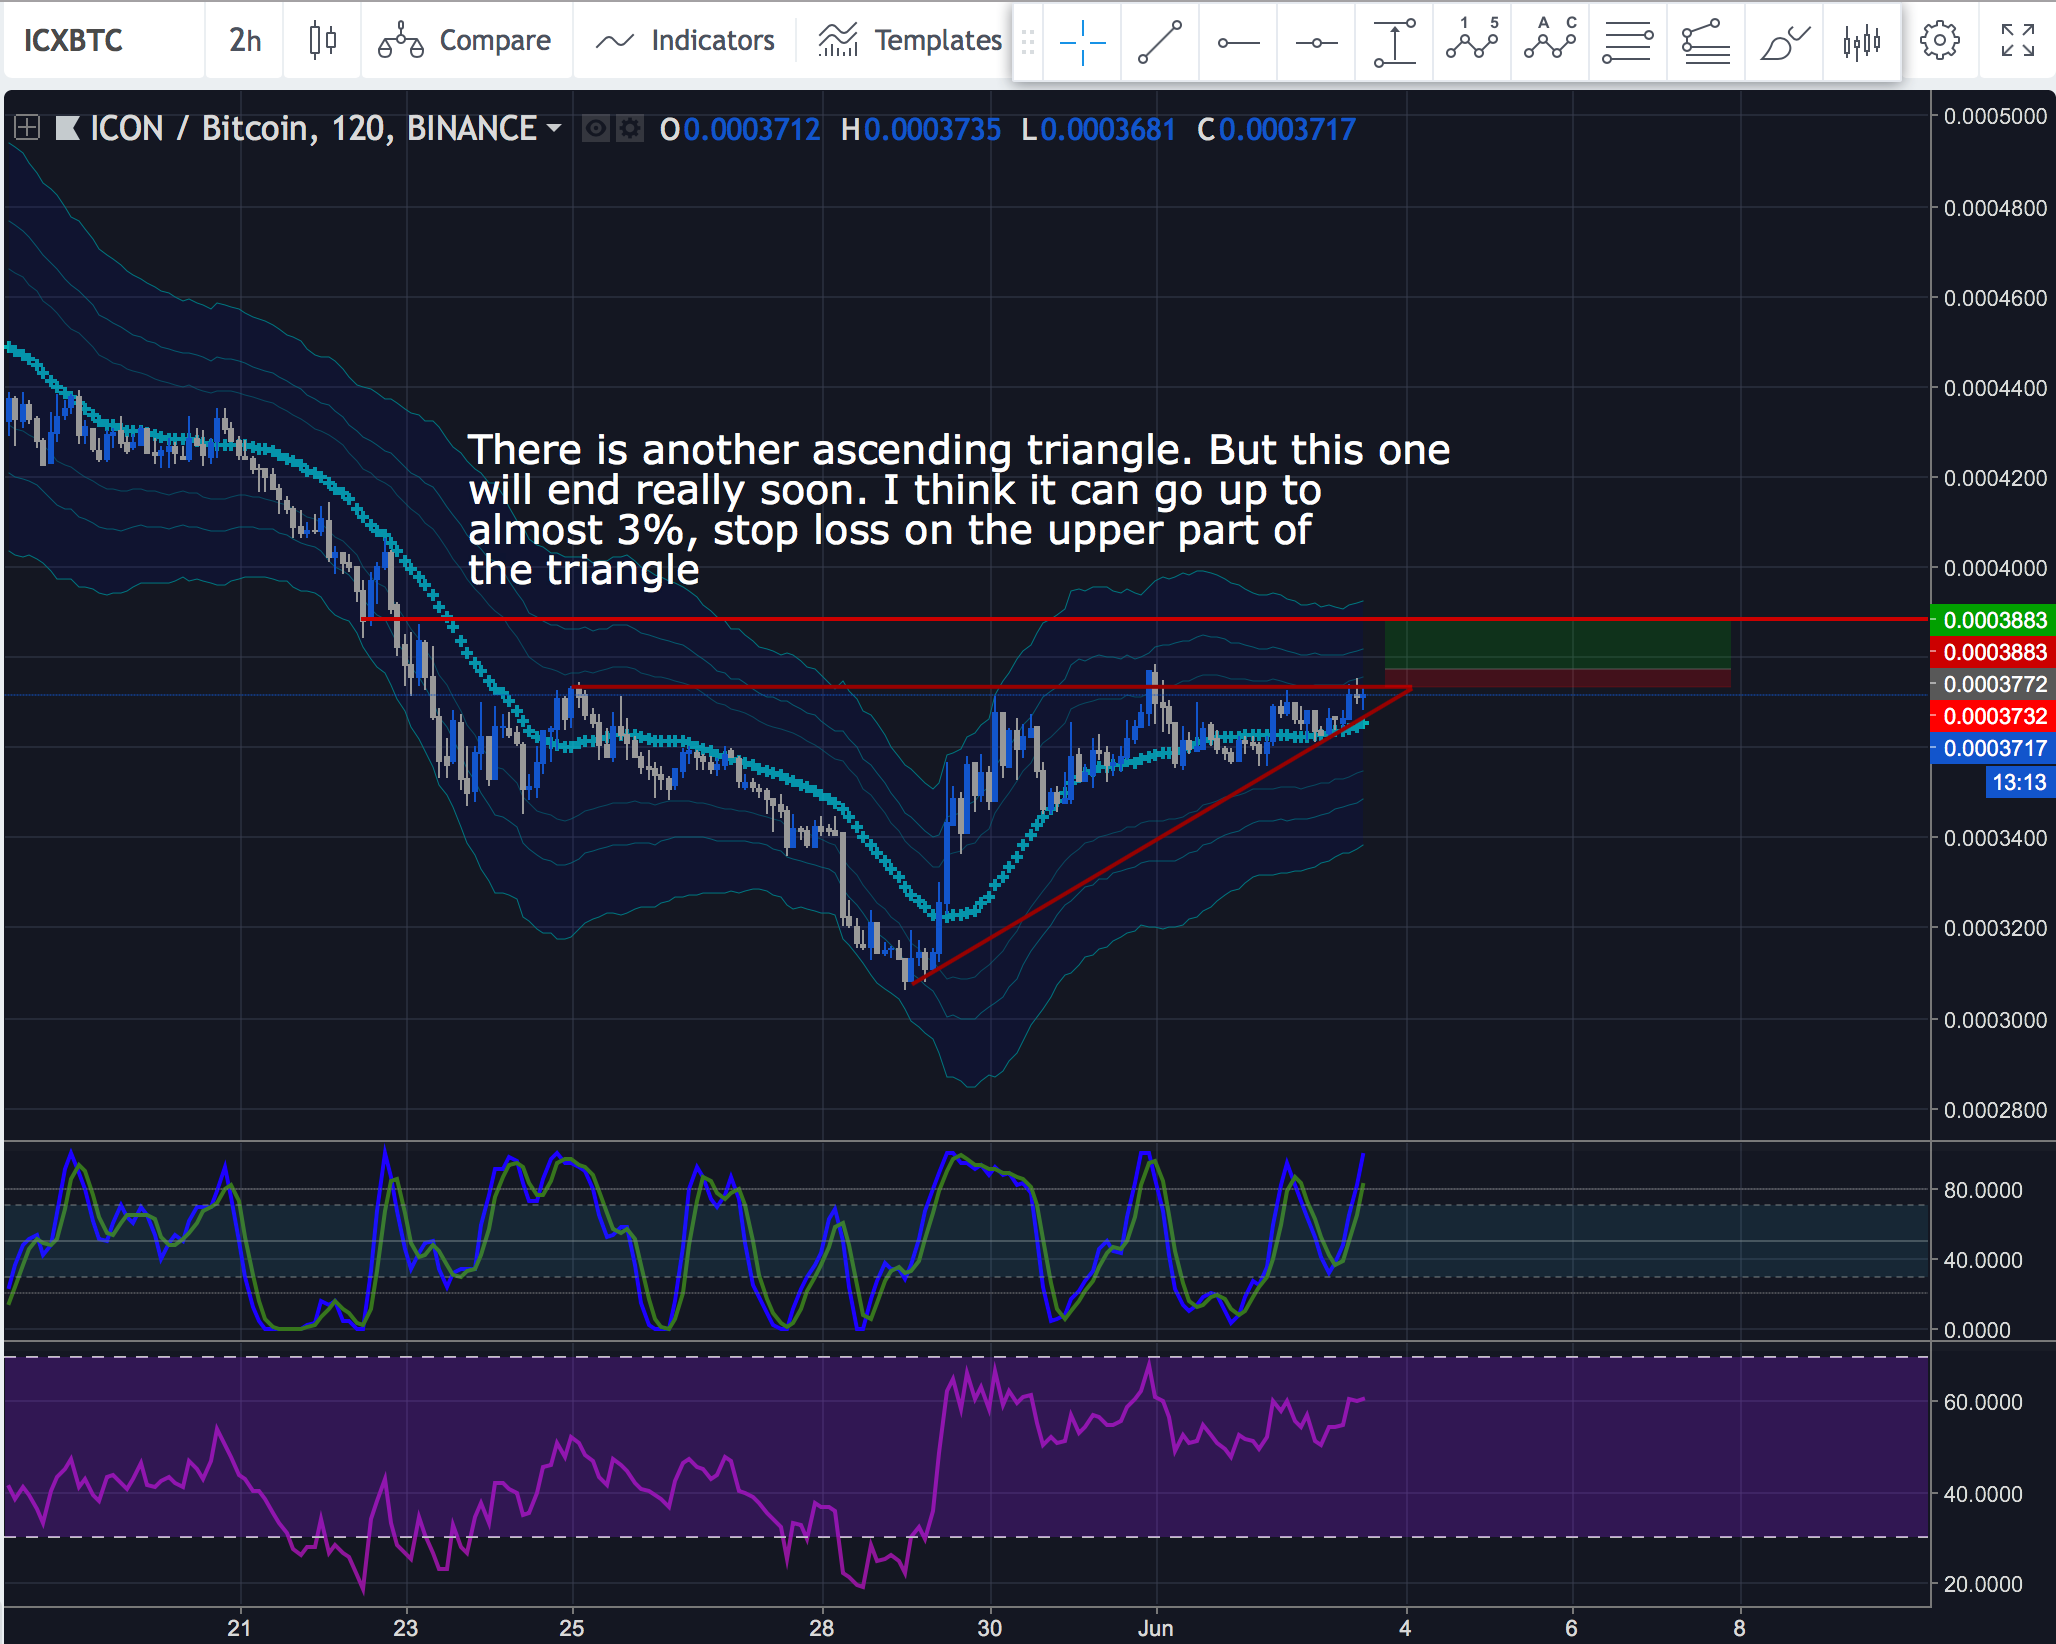Click the 0.0005000 price scale label
This screenshot has width=2056, height=1644.
(1995, 116)
